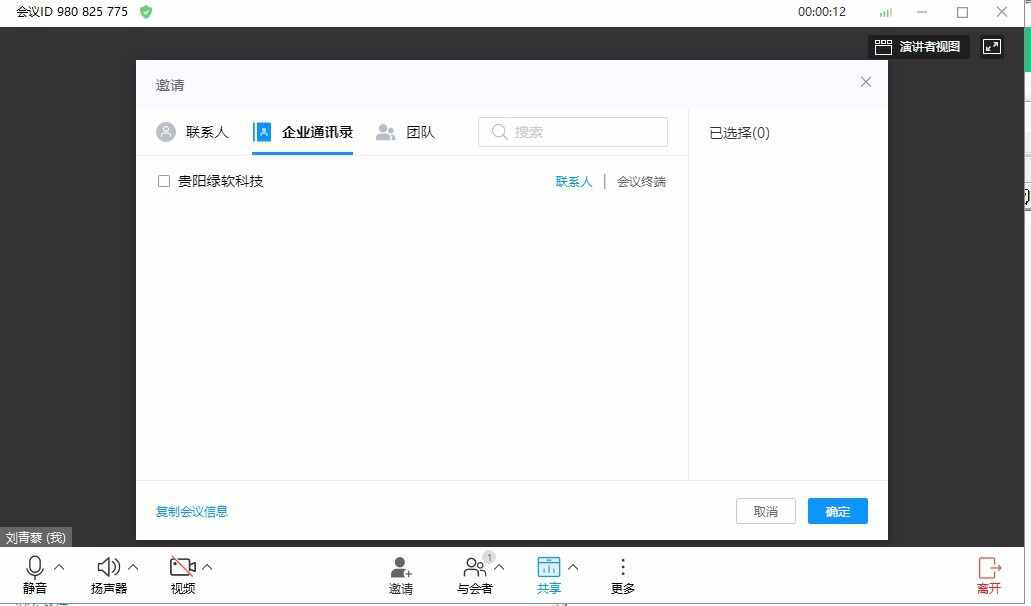Switch to the 团队 tab
The height and width of the screenshot is (606, 1031).
(x=420, y=131)
